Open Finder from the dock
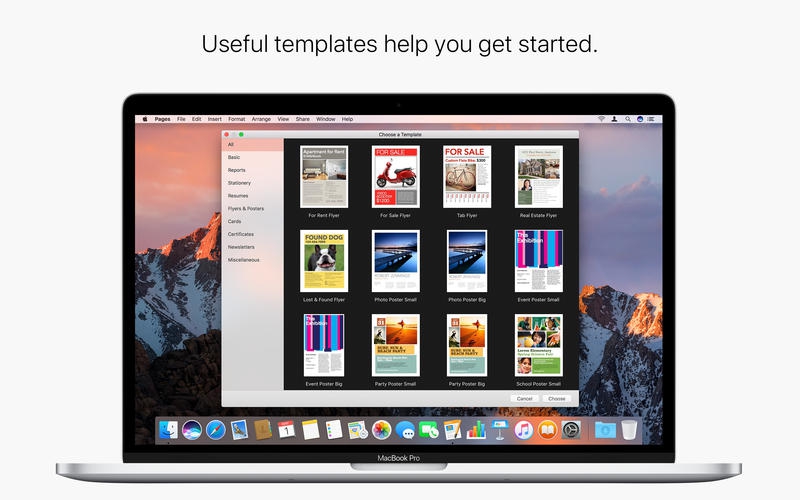This screenshot has height=500, width=800. click(168, 430)
